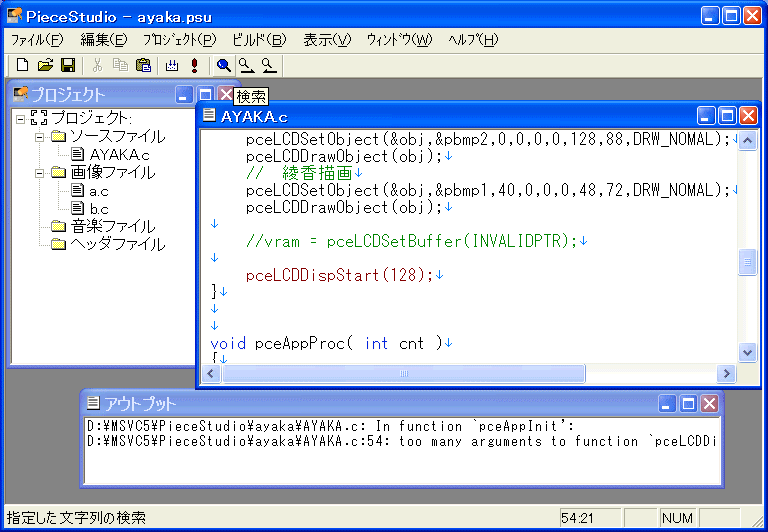Open the ビルド(B) menu

point(259,40)
